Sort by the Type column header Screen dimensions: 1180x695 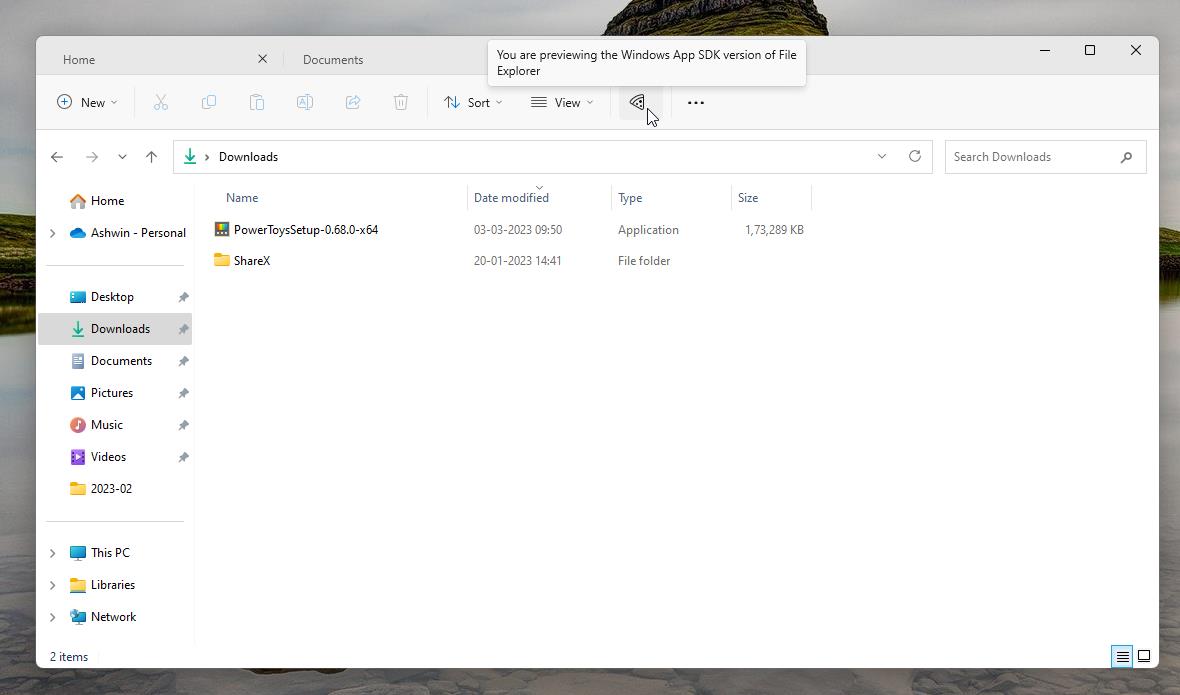[x=630, y=198]
